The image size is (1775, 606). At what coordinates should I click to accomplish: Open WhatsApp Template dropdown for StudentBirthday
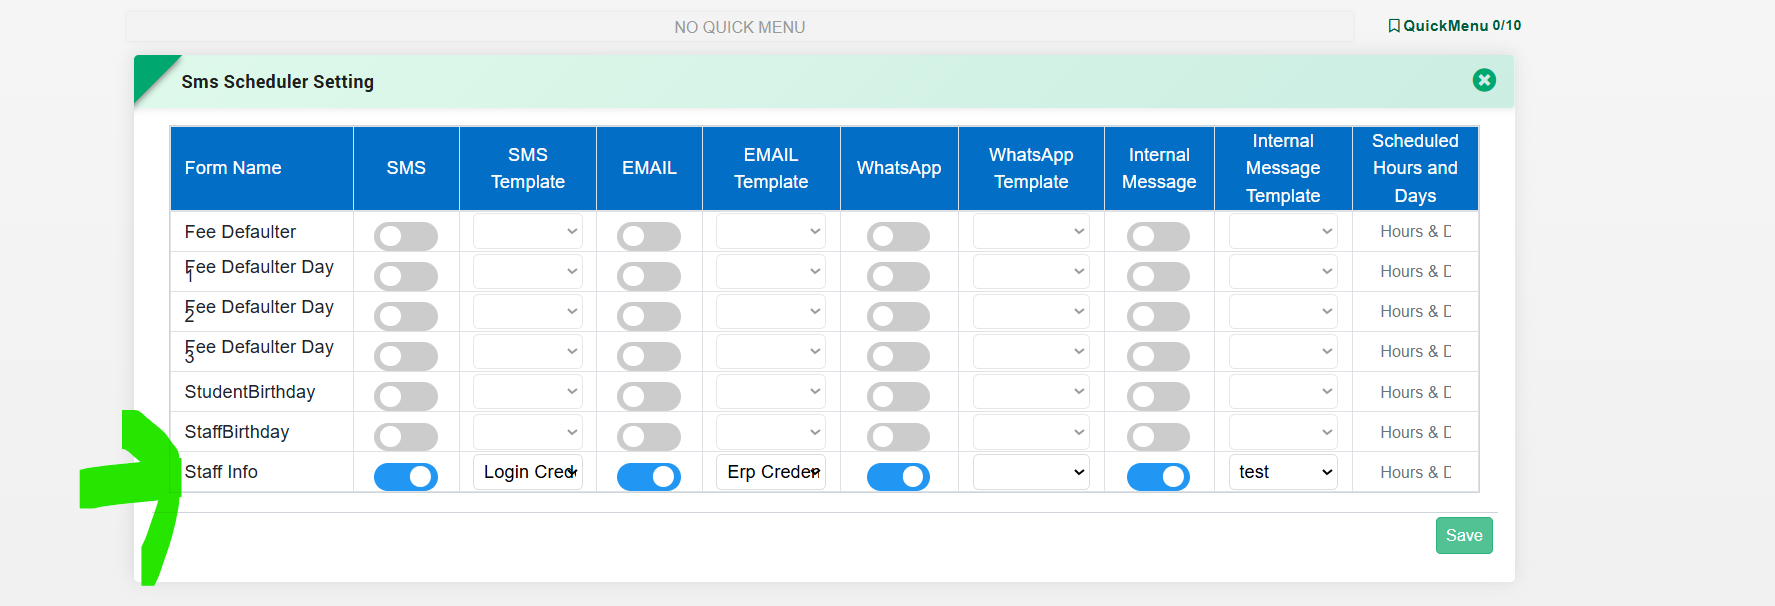point(1031,391)
